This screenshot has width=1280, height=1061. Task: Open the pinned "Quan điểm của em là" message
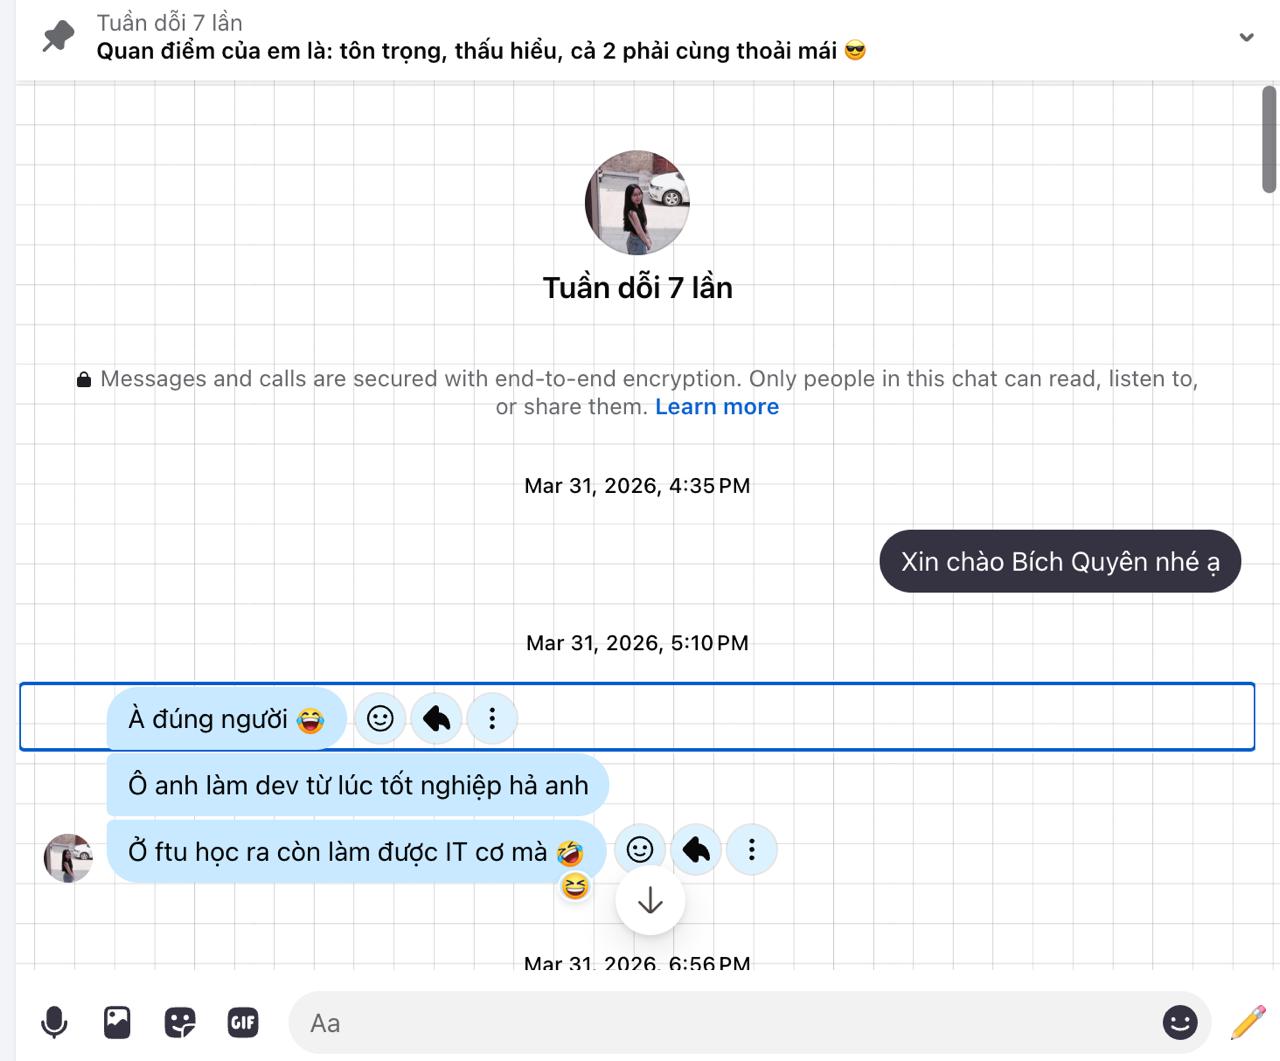pos(481,51)
